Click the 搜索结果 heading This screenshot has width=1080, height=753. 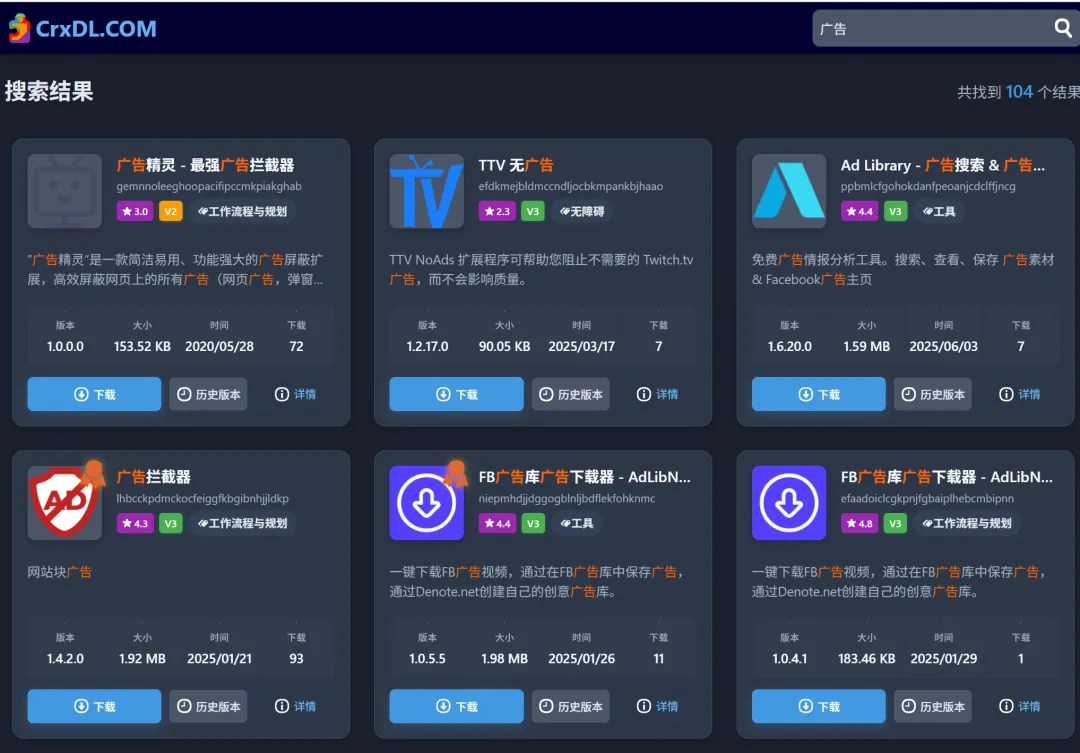coord(49,91)
